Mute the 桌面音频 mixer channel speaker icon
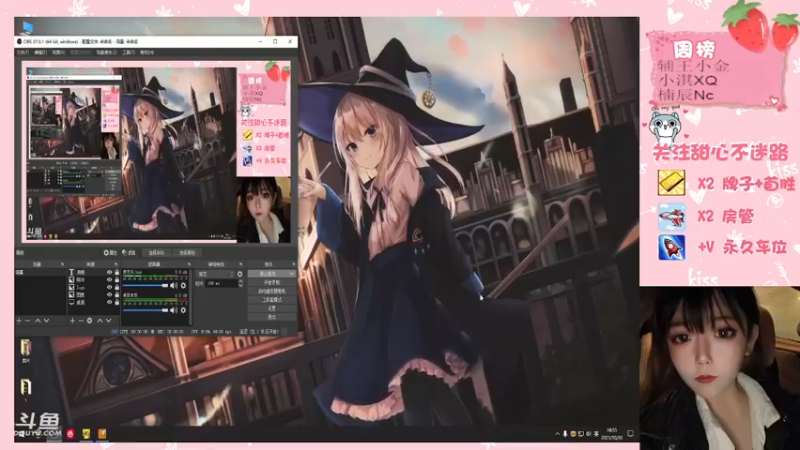 pos(173,310)
